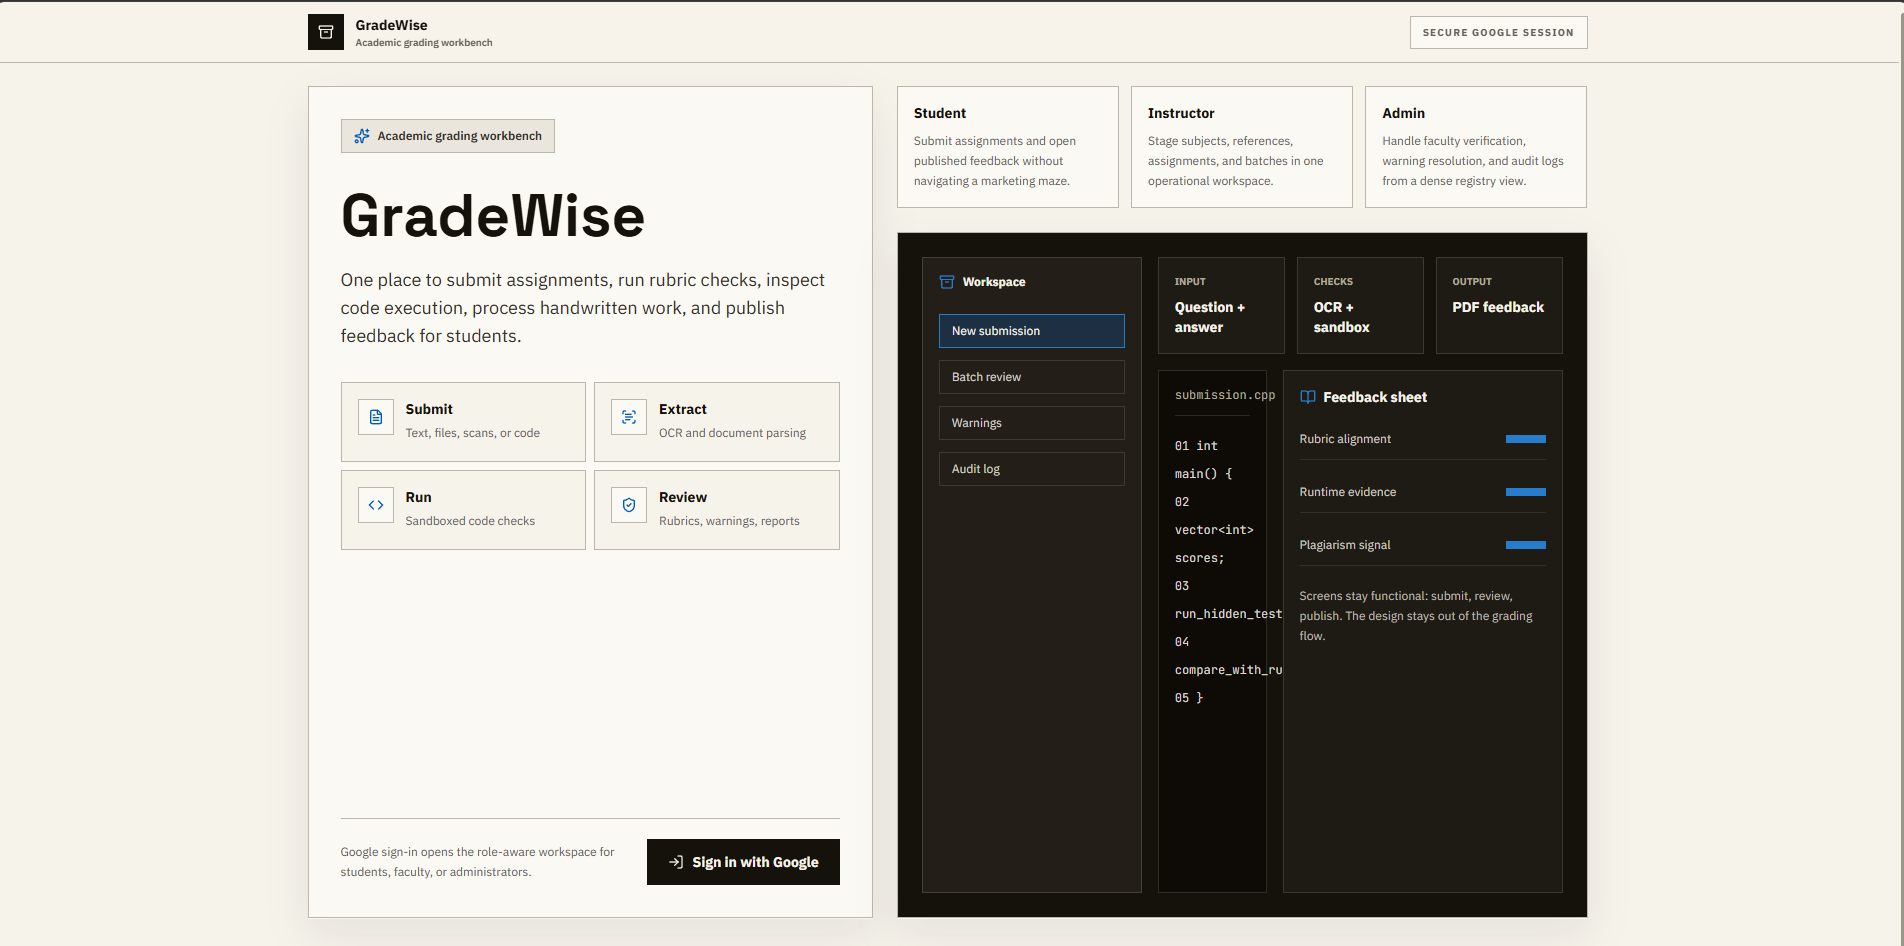Screen dimensions: 1904x946
Task: Open Audit log in Workspace sidebar
Action: 1031,469
